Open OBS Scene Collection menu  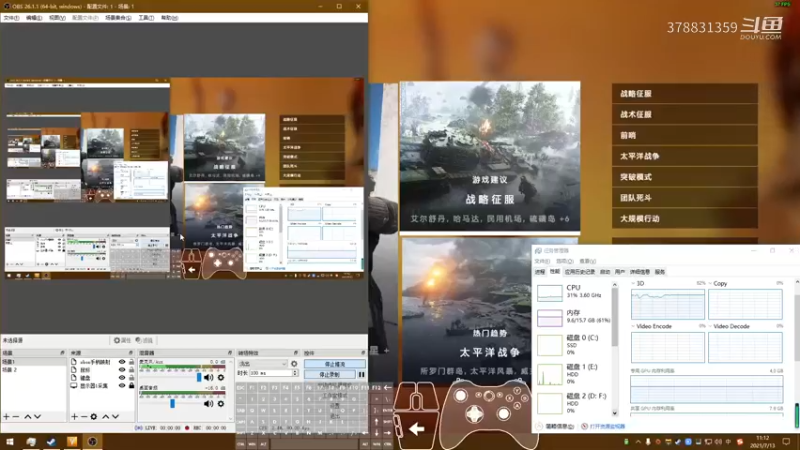click(118, 18)
